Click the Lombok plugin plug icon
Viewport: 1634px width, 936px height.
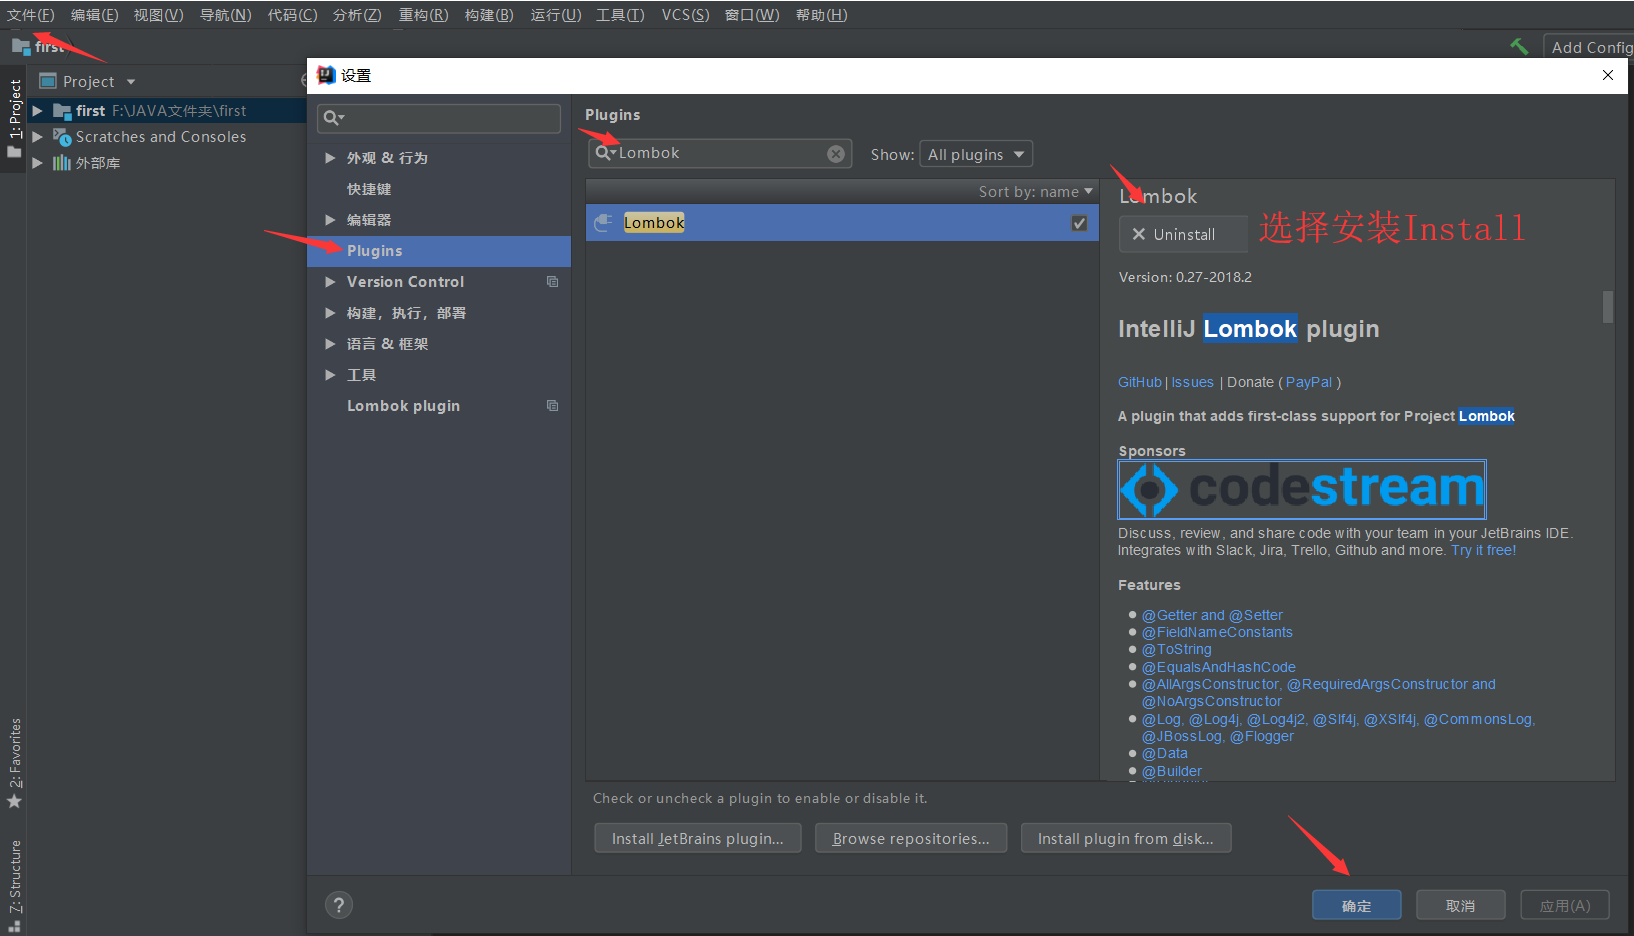(603, 223)
